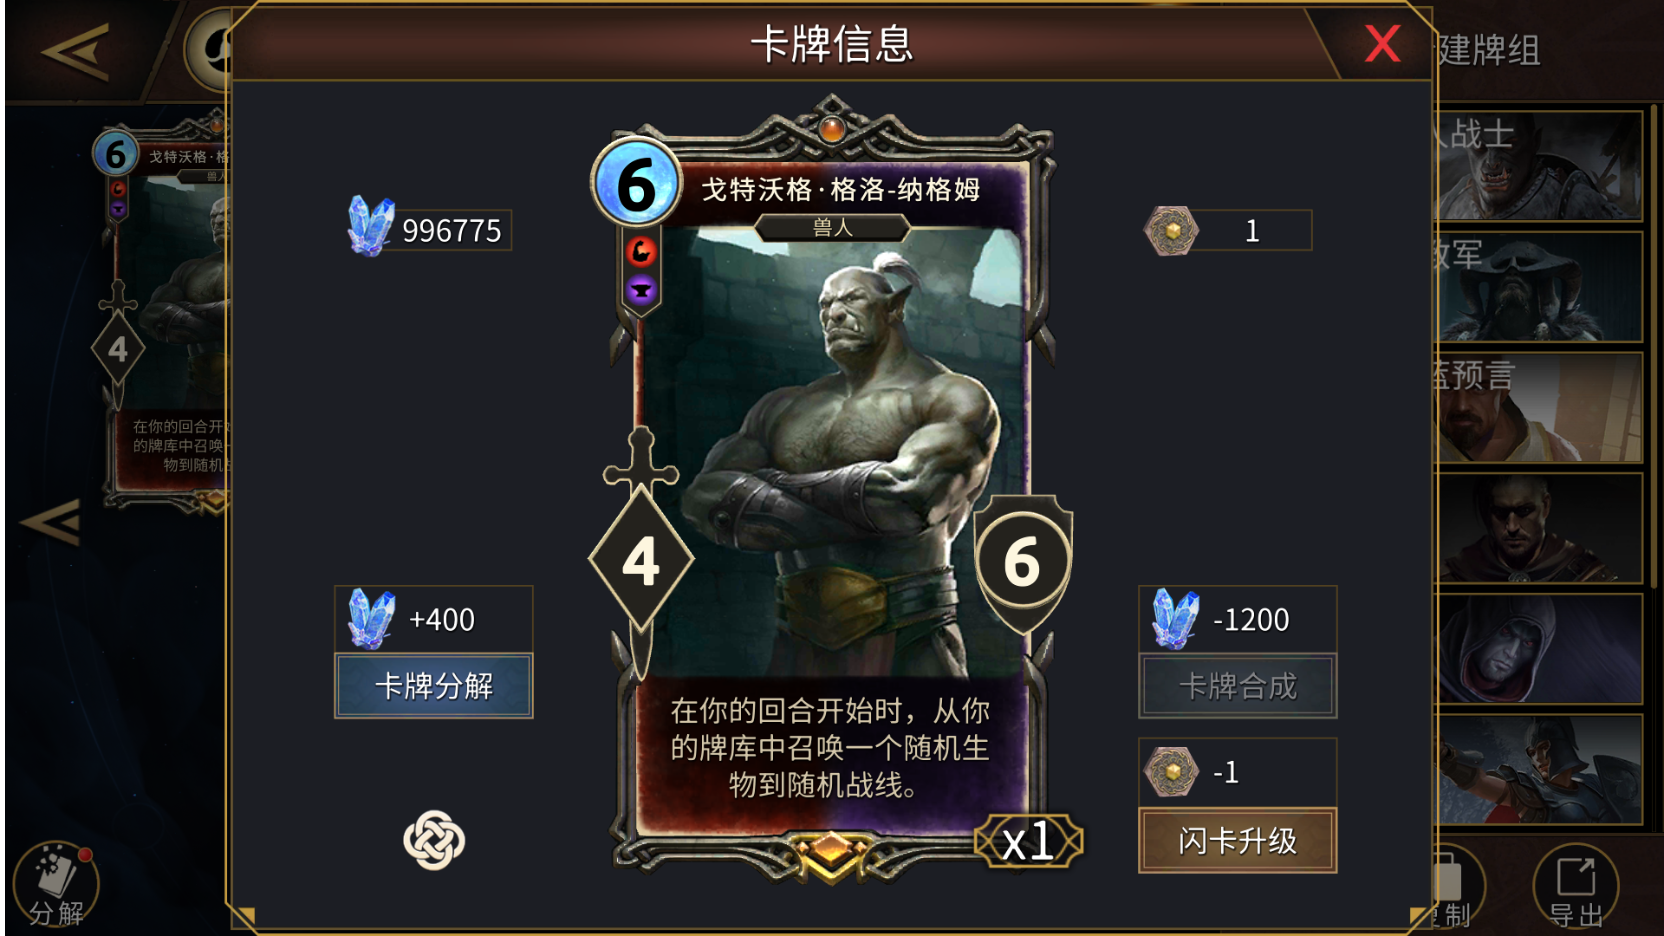Viewport: 1664px width, 936px height.
Task: Select the 预言 deck thumbnail
Action: [1540, 407]
